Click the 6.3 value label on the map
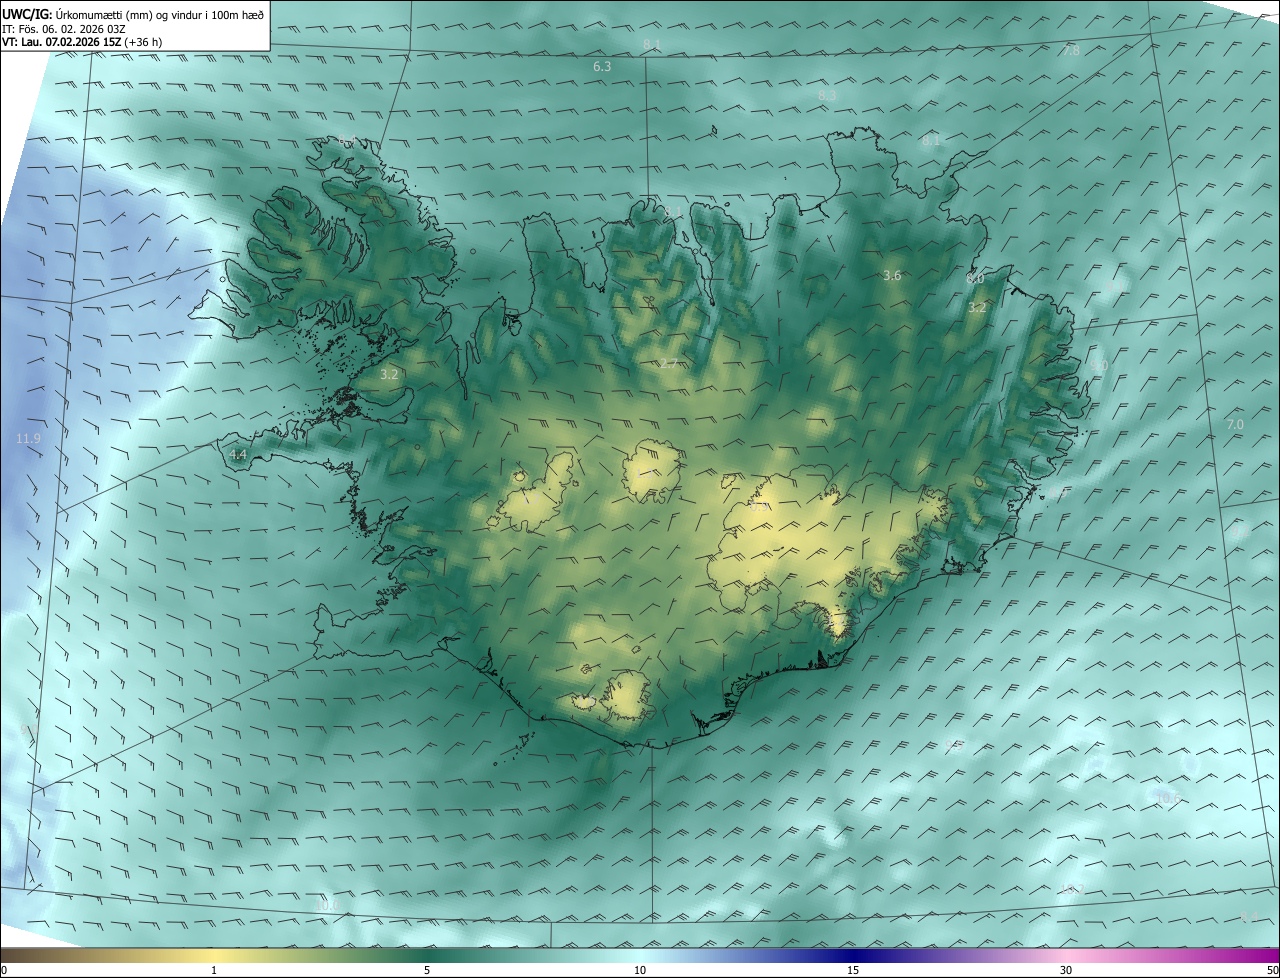1280x978 pixels. click(602, 67)
